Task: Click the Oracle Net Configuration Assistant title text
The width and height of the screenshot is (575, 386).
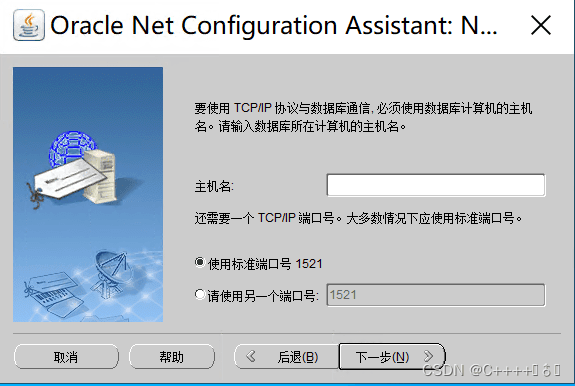Action: pyautogui.click(x=274, y=25)
